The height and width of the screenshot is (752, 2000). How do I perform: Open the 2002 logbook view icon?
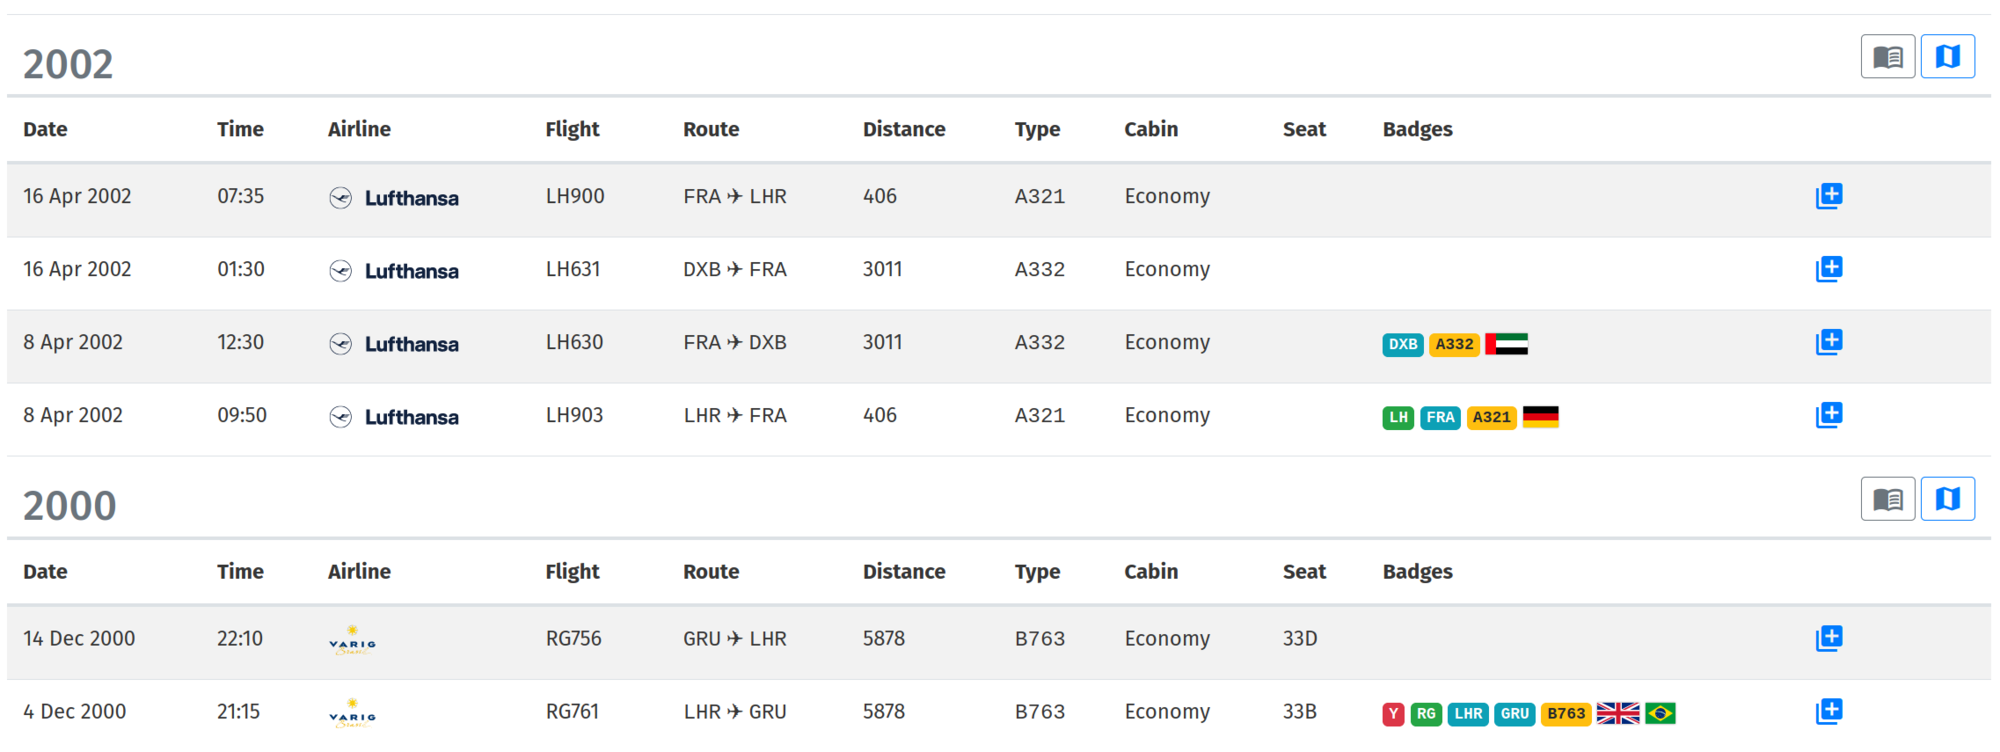[x=1887, y=57]
